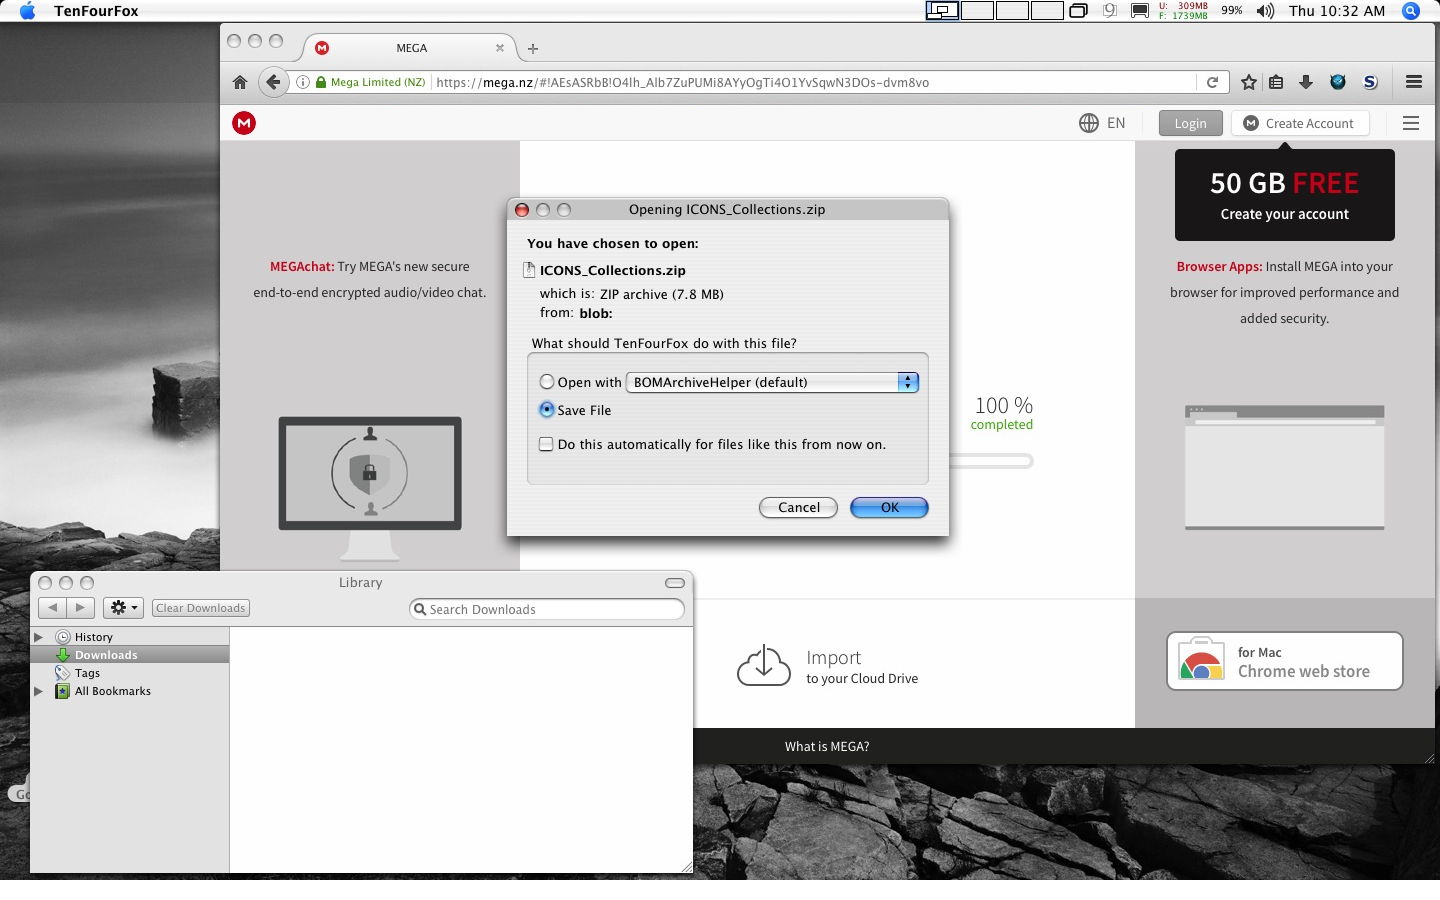Click the What is MEGA? link
Image resolution: width=1440 pixels, height=900 pixels.
[x=827, y=746]
